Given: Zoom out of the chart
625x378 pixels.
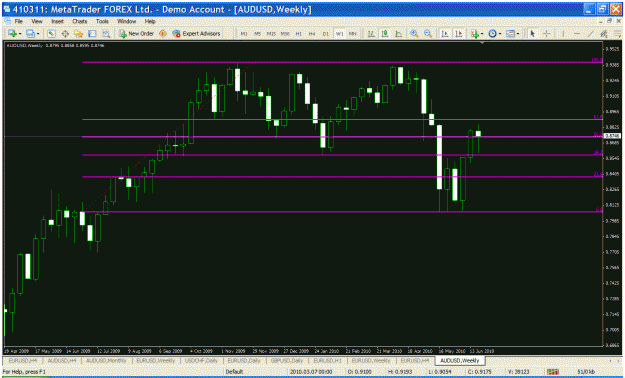Looking at the screenshot, I should 428,34.
